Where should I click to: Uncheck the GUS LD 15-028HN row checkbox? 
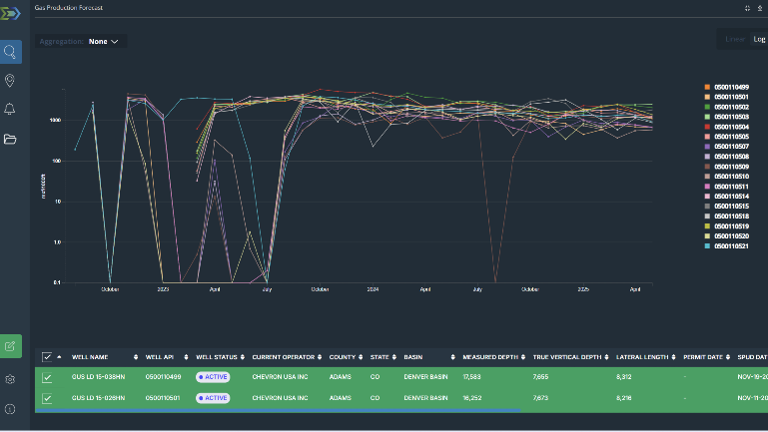point(47,397)
